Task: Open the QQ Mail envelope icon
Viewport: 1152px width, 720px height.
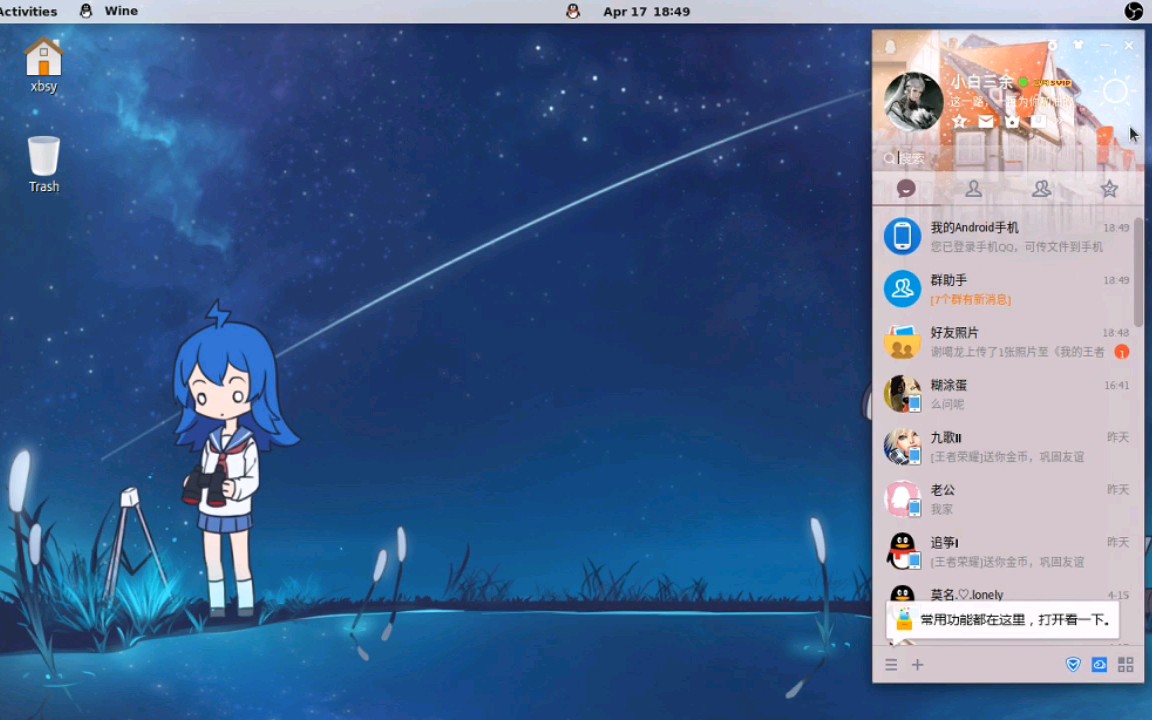Action: (986, 121)
